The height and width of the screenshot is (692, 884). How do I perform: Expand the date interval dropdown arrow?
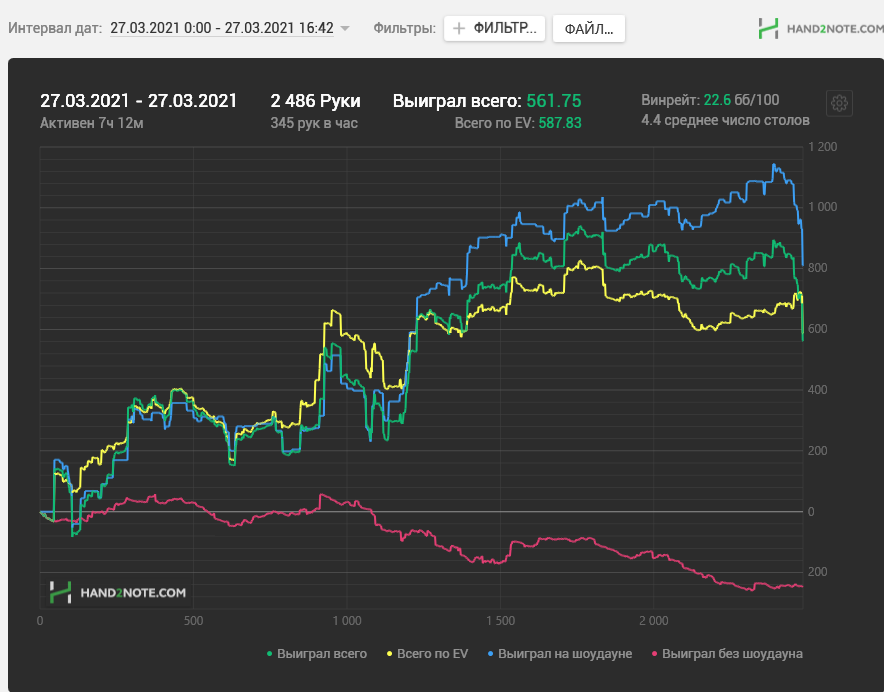(345, 28)
